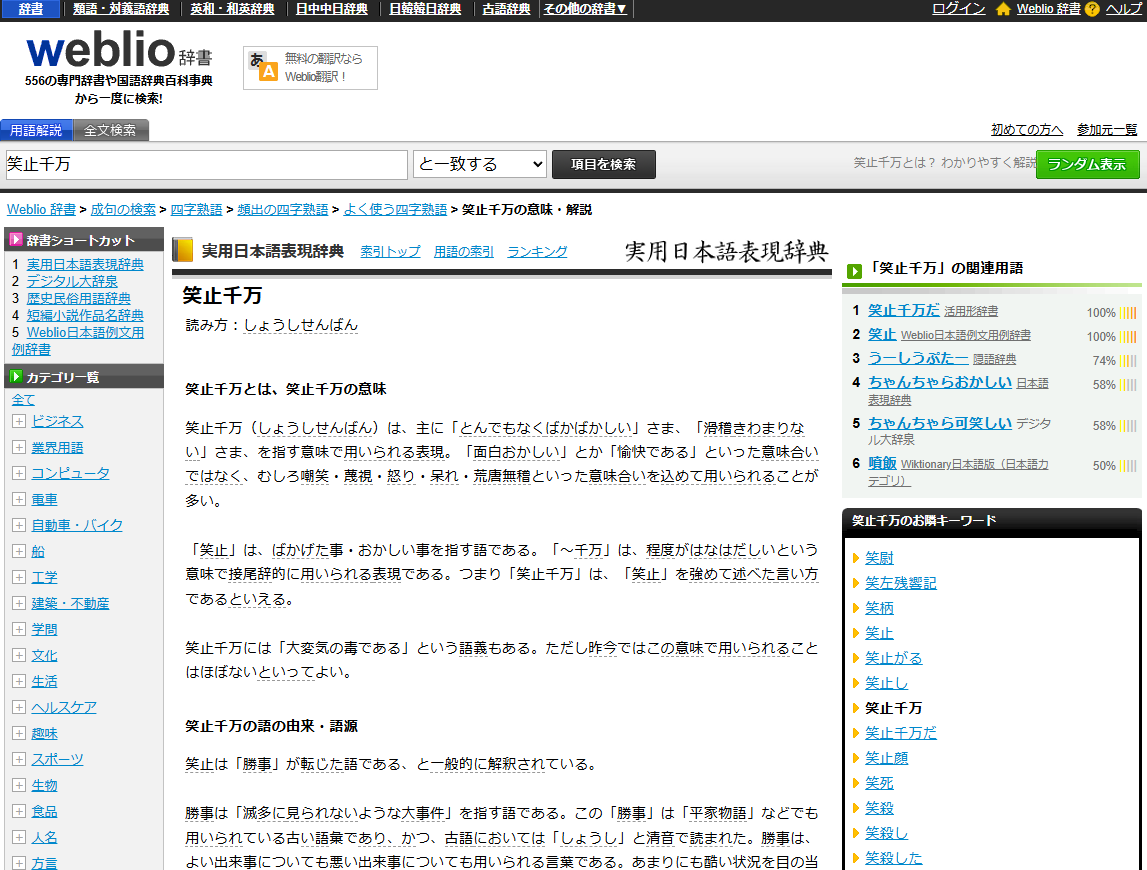Open the 用語の索引 link
This screenshot has height=870, width=1147.
coord(464,252)
